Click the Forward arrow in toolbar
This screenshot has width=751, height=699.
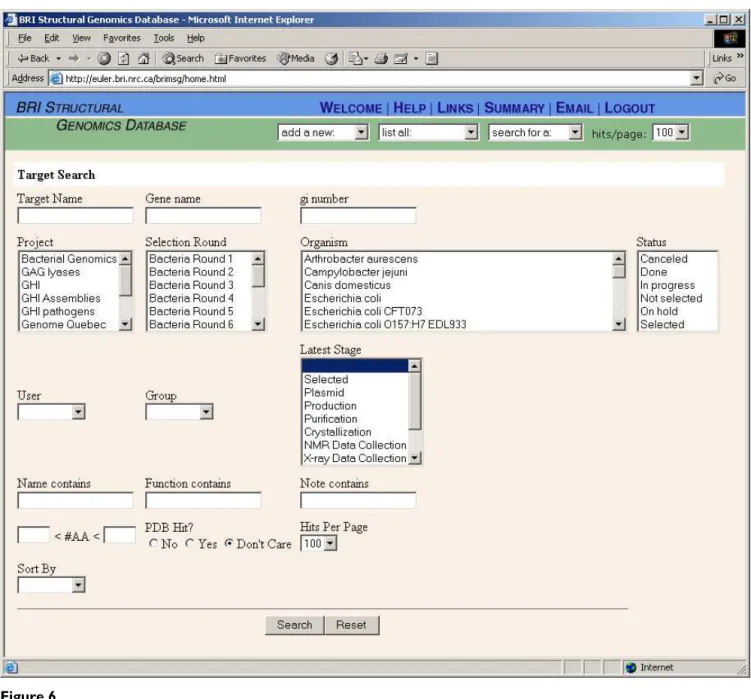[x=73, y=58]
